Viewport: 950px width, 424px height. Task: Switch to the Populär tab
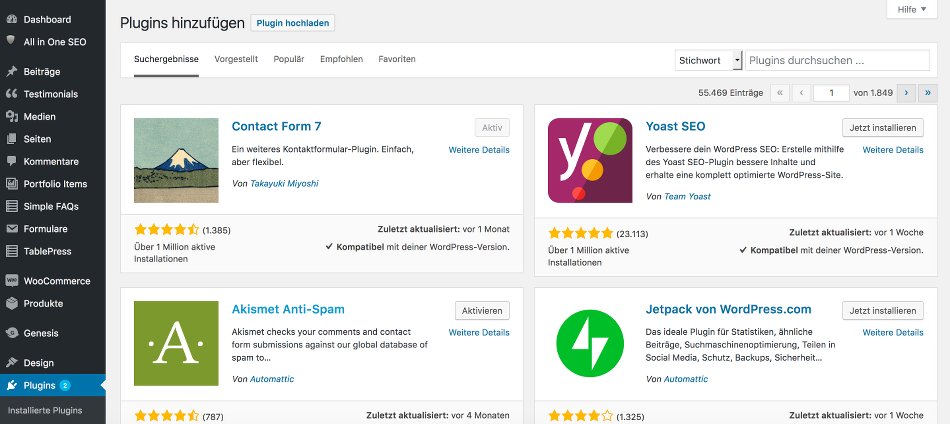[289, 60]
